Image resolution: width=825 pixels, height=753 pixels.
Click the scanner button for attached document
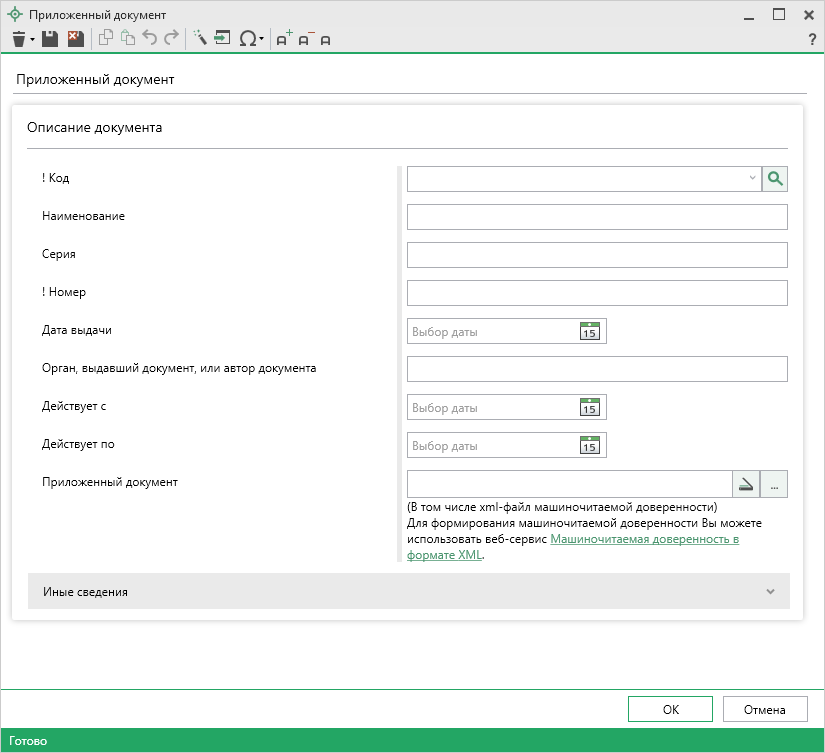(746, 484)
